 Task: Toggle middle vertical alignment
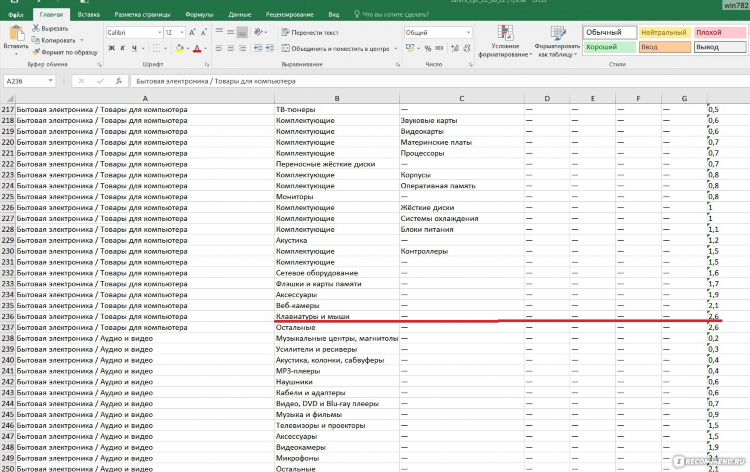231,32
